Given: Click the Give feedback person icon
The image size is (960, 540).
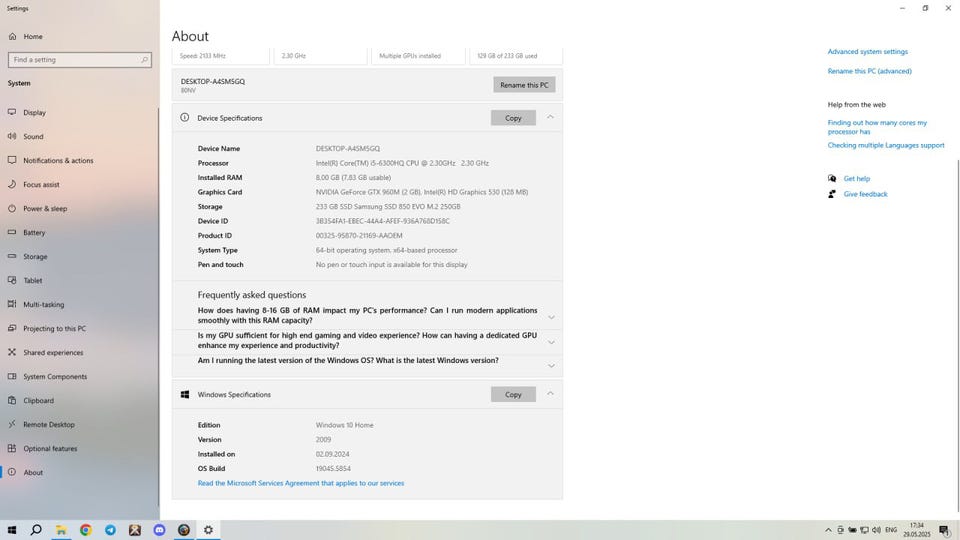Looking at the screenshot, I should (x=832, y=194).
